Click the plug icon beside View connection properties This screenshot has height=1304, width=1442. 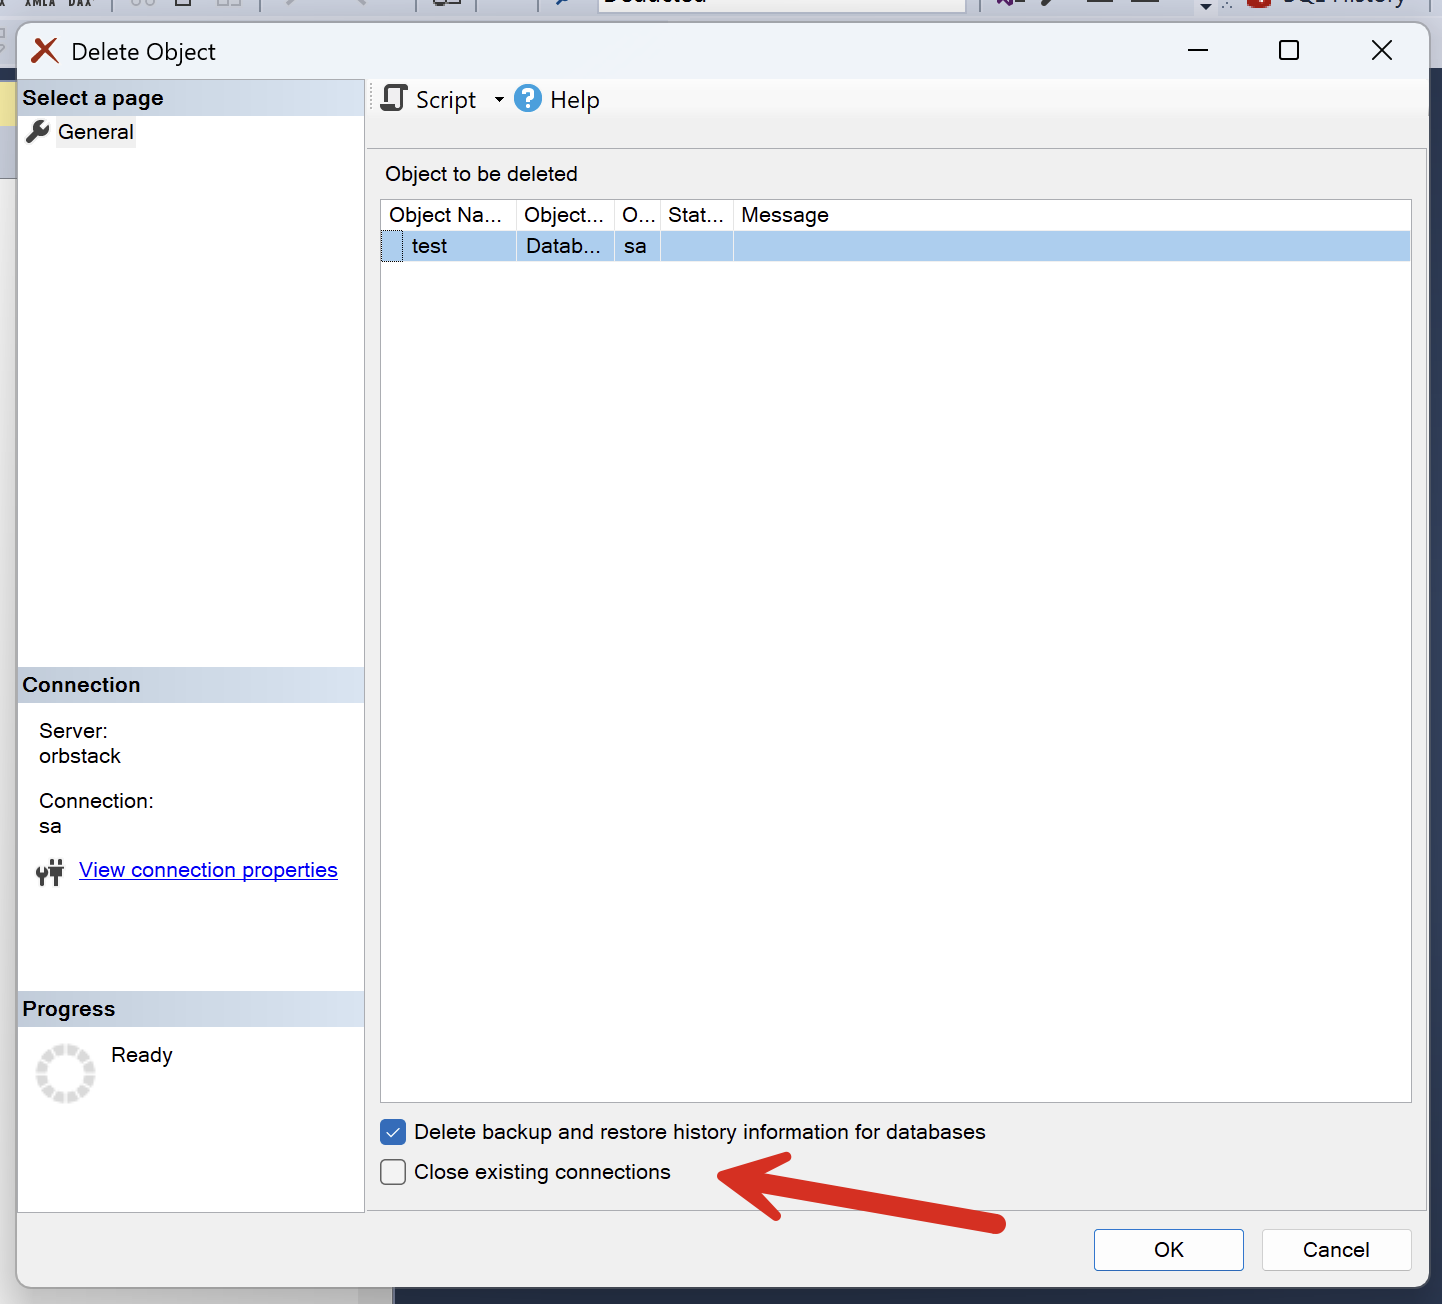(49, 871)
